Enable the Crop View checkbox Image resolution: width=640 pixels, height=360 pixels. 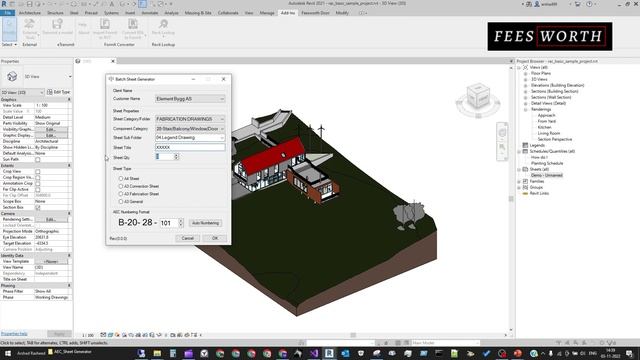(x=38, y=172)
